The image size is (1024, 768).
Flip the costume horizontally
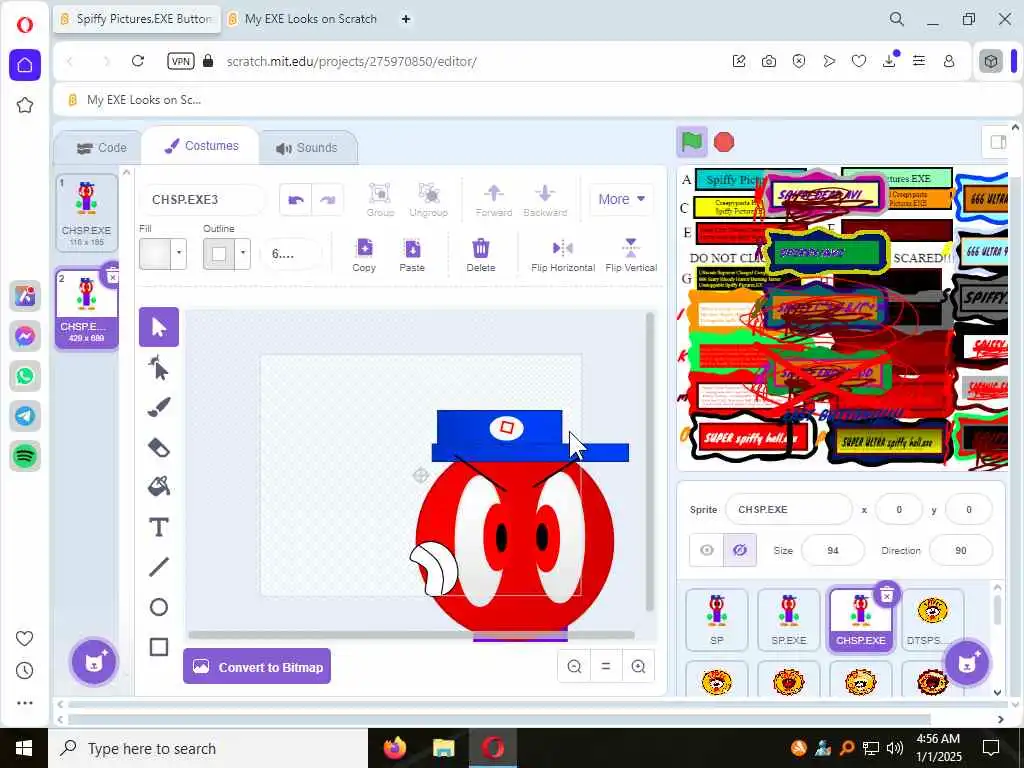coord(563,255)
